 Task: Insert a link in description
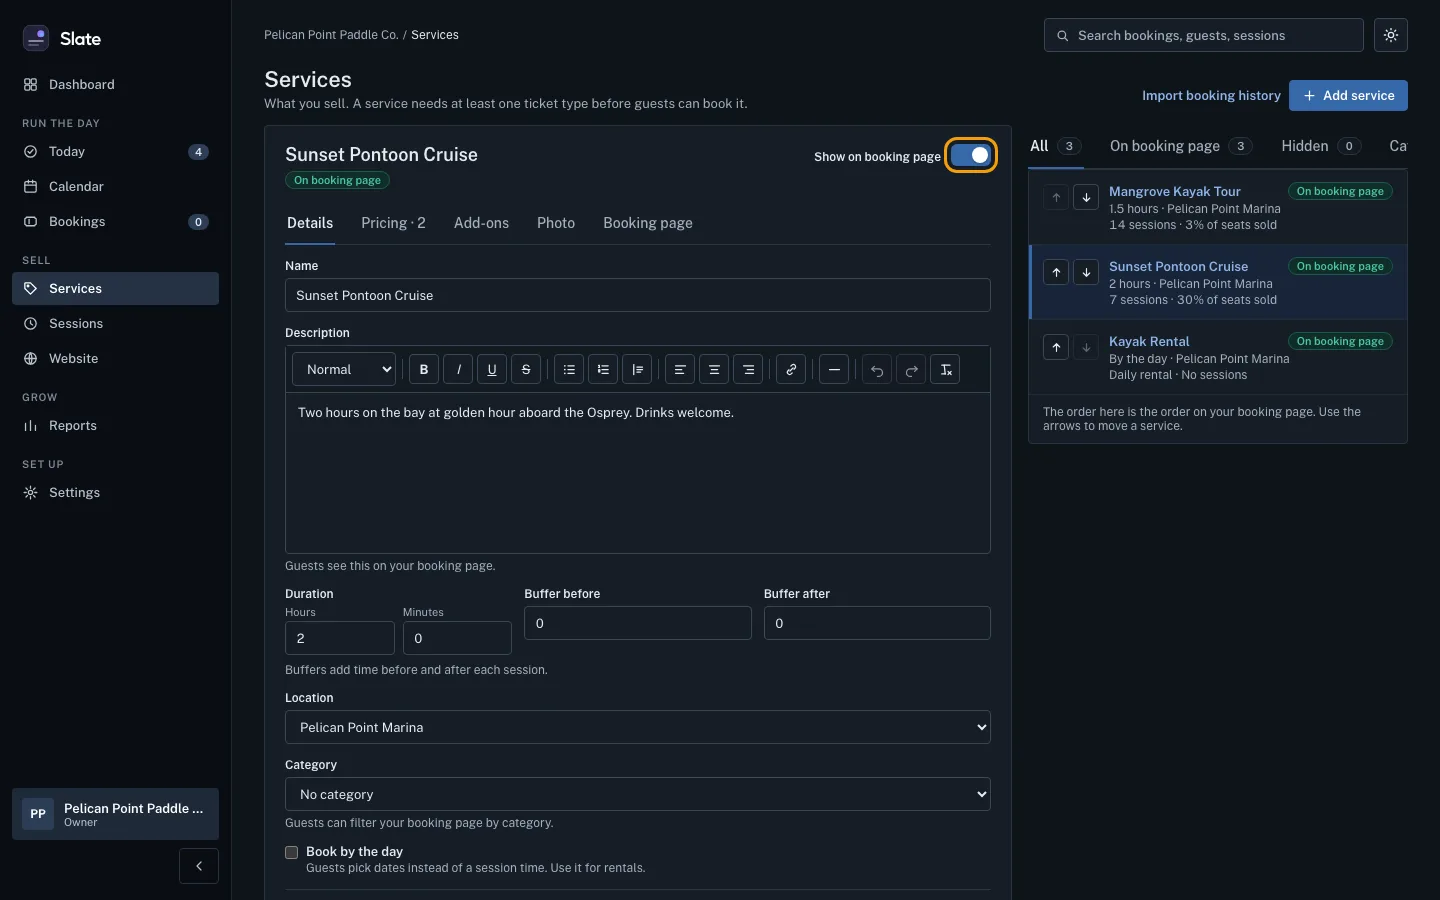click(x=791, y=370)
